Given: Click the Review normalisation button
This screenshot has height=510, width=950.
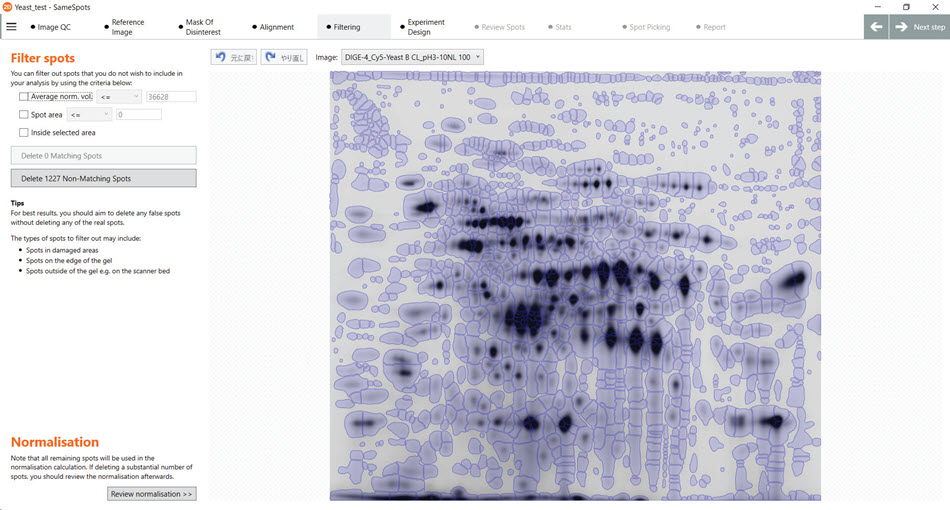Looking at the screenshot, I should click(x=151, y=494).
